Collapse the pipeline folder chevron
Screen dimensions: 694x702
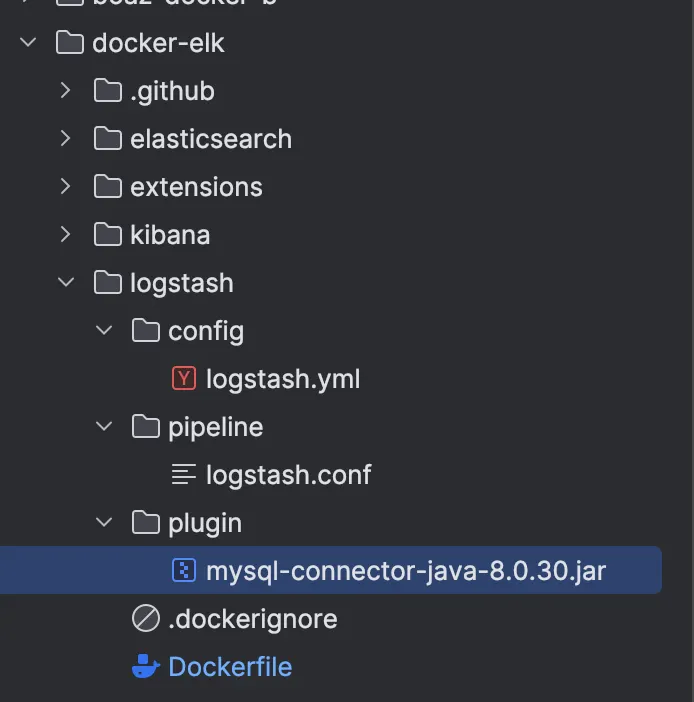click(104, 427)
